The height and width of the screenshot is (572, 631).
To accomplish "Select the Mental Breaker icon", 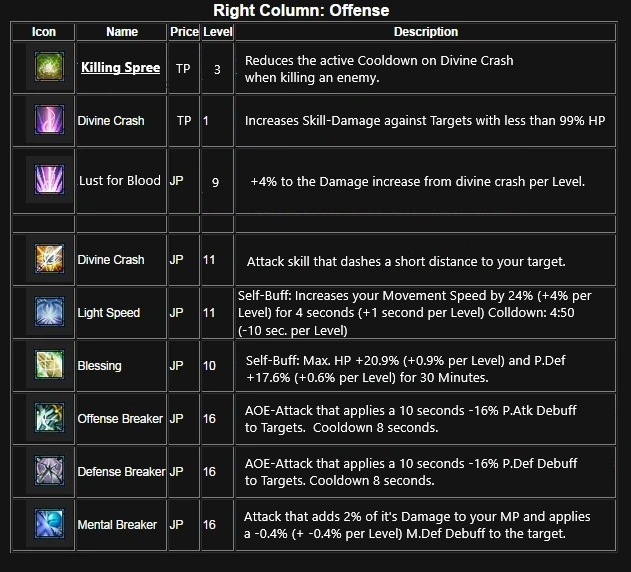I will pos(49,524).
